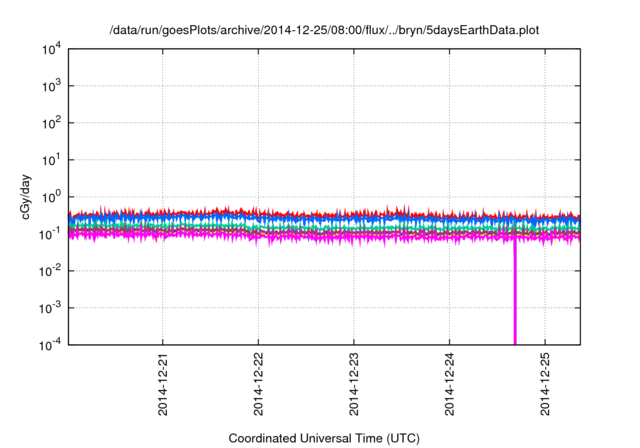Click the 10^-1 y-axis tick label
The image size is (640, 448).
click(49, 235)
